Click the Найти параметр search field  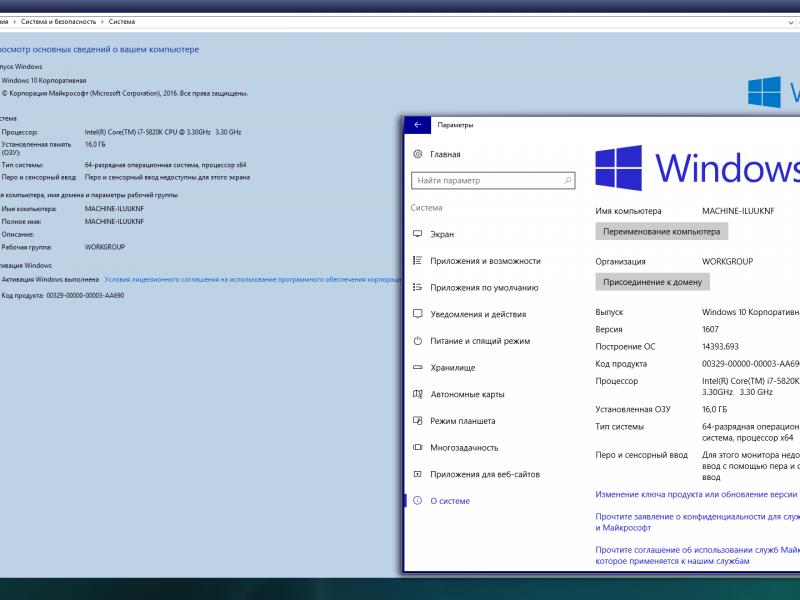coord(493,181)
